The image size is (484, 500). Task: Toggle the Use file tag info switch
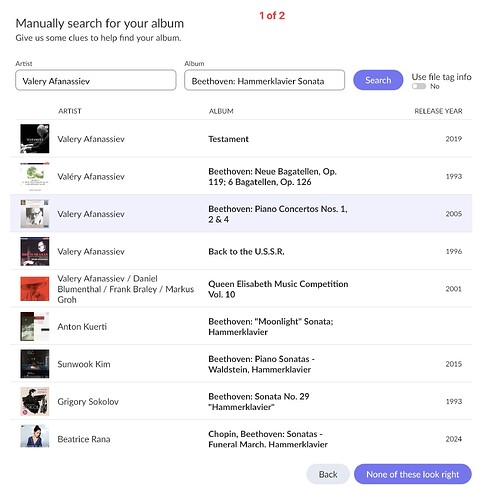pos(419,86)
